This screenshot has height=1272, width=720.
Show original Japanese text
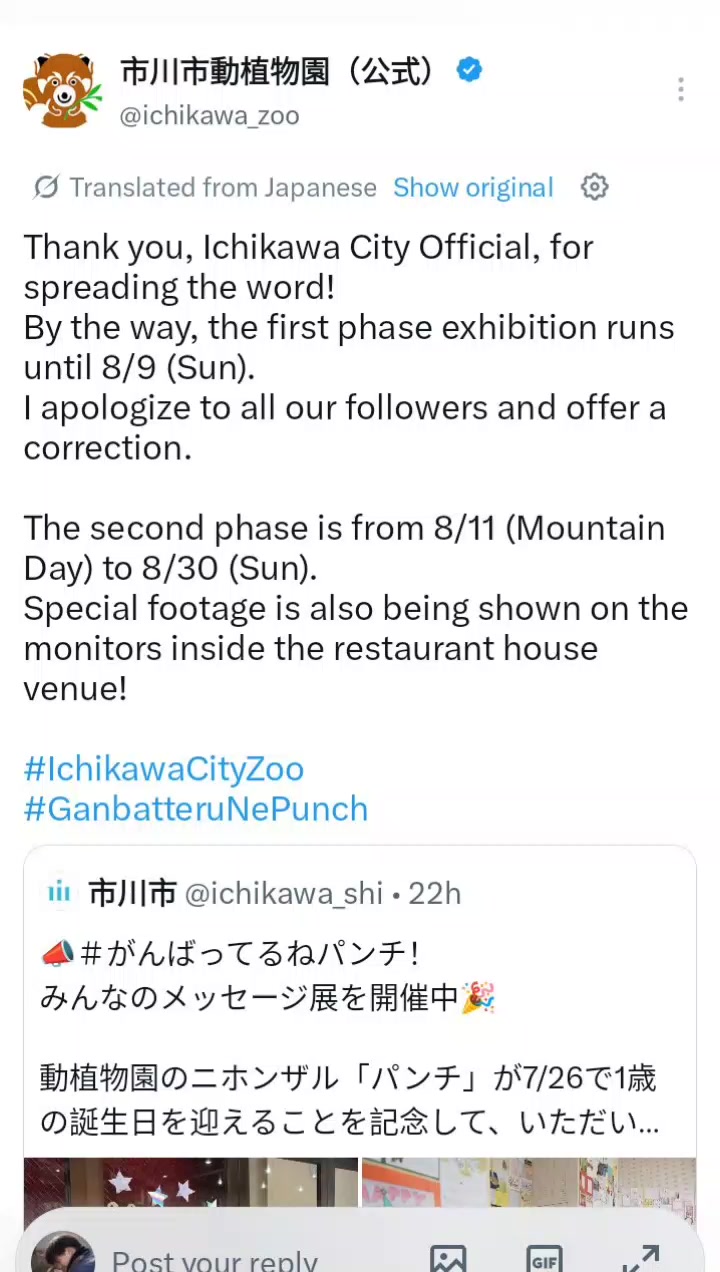click(473, 188)
